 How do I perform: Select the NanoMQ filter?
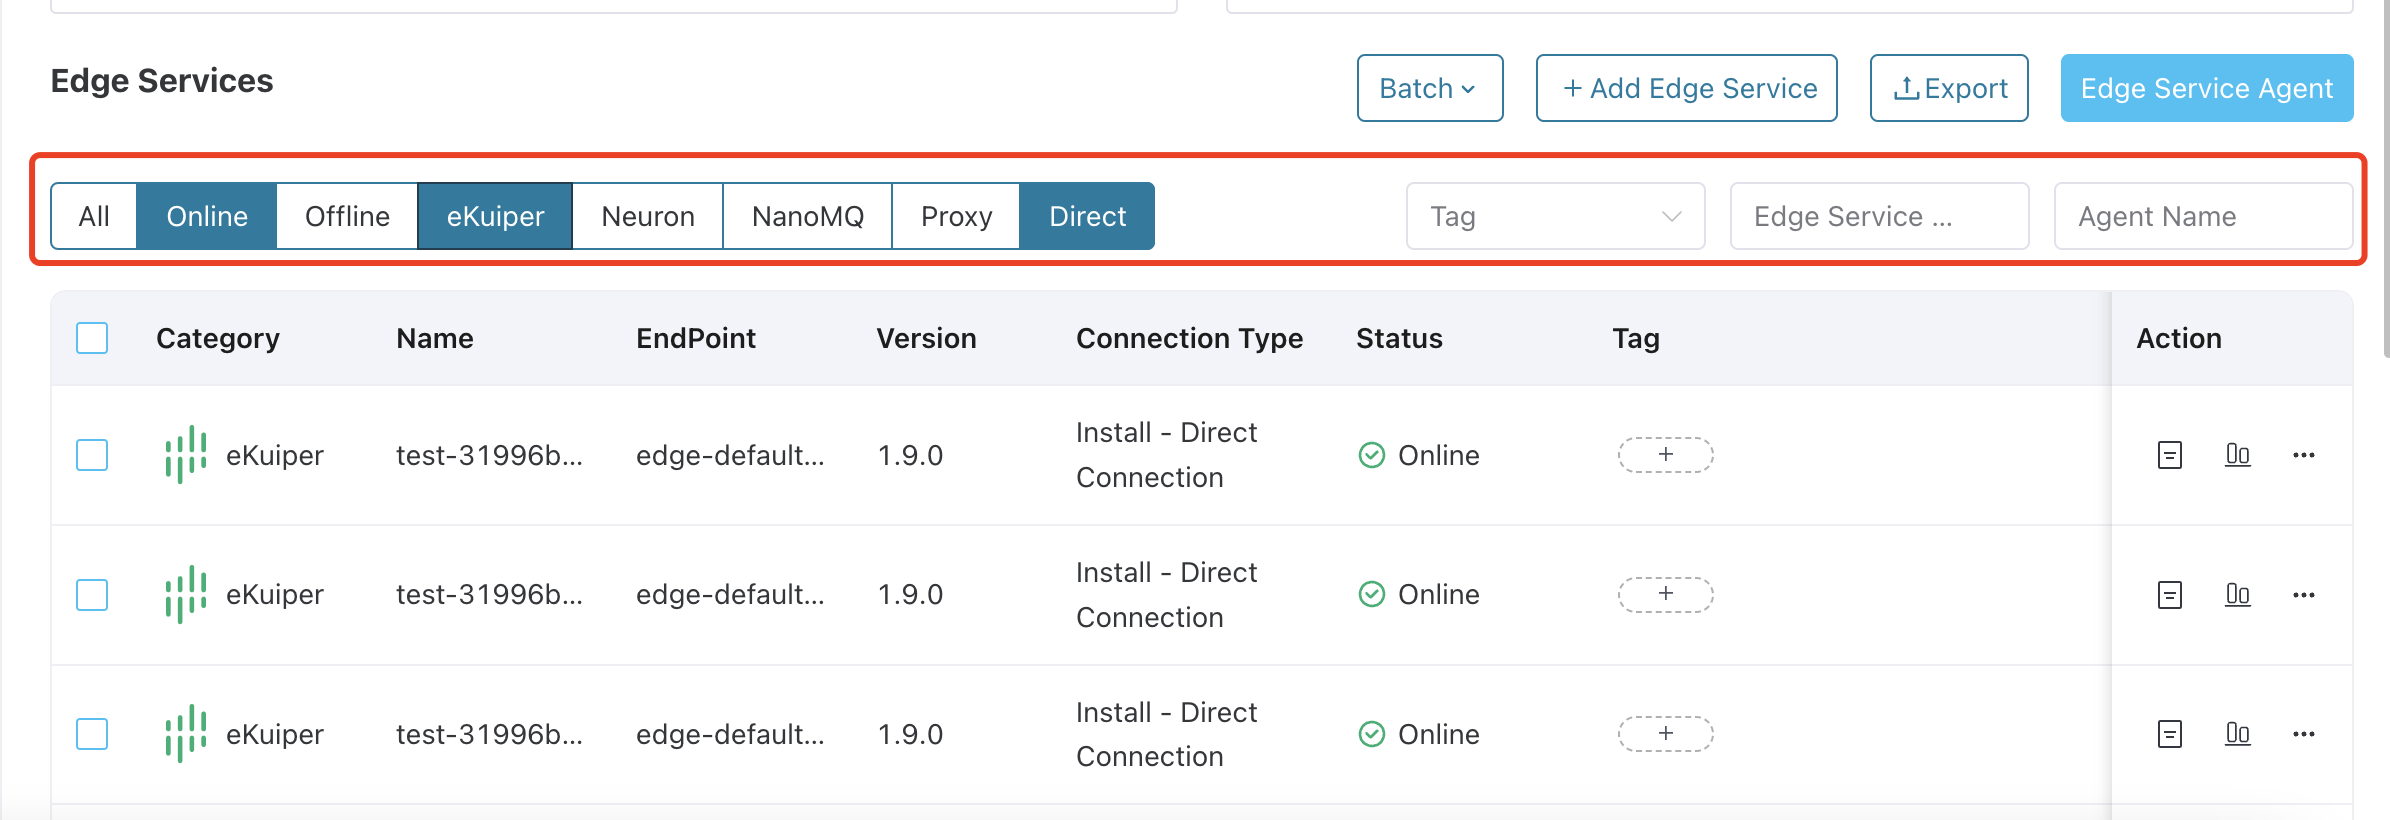[808, 216]
